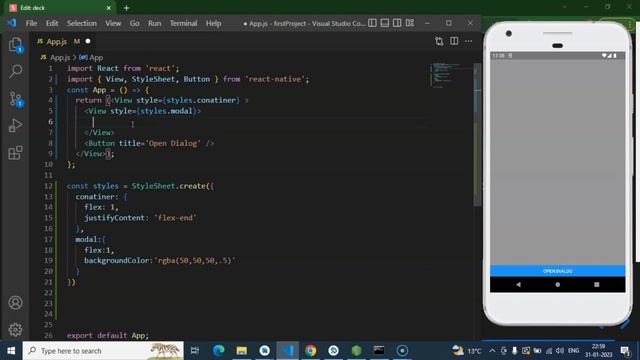Viewport: 640px width, 360px height.
Task: Show hidden system tray icons
Action: pos(492,351)
